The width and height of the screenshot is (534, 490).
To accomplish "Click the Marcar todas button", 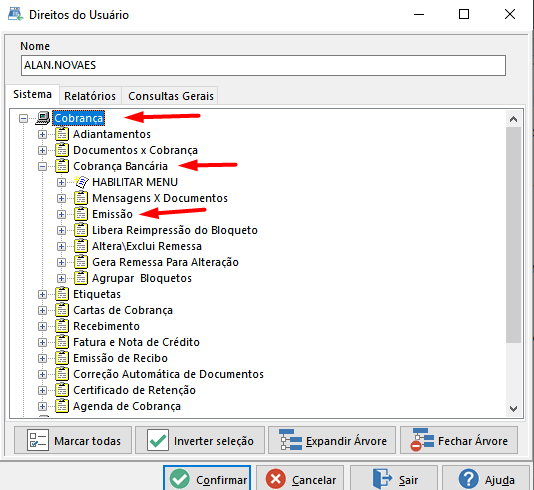I will click(73, 440).
